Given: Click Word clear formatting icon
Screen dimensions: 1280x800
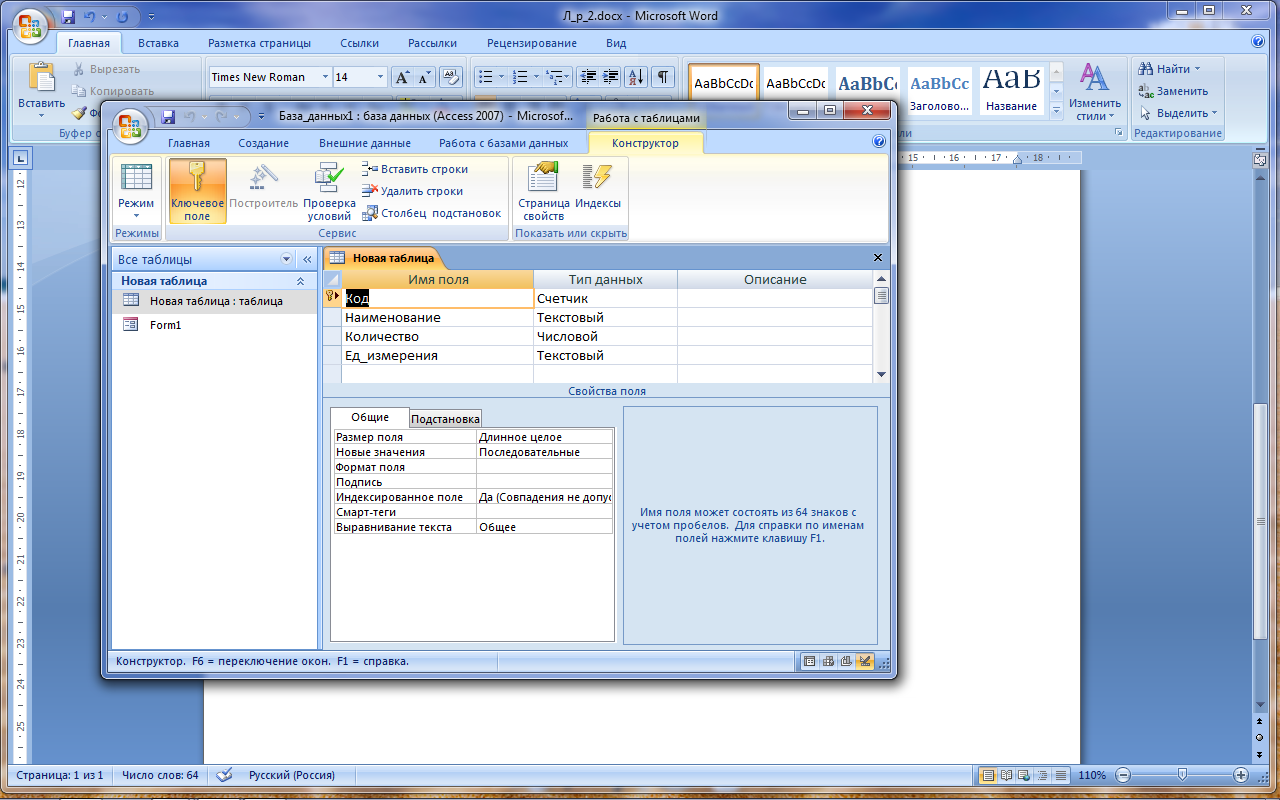Looking at the screenshot, I should pos(450,77).
